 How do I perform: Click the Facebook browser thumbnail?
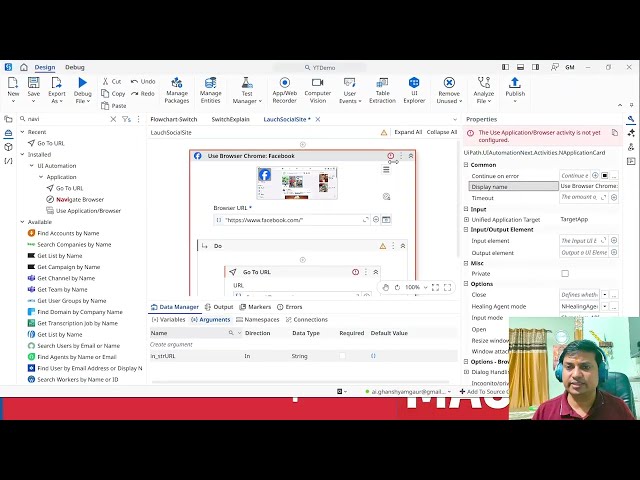(297, 183)
